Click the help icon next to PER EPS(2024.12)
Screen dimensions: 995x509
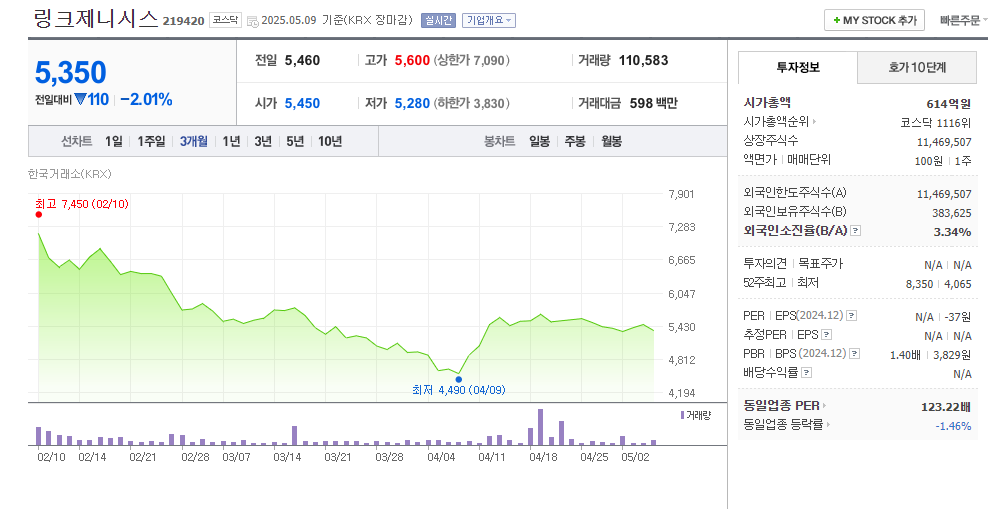point(852,315)
